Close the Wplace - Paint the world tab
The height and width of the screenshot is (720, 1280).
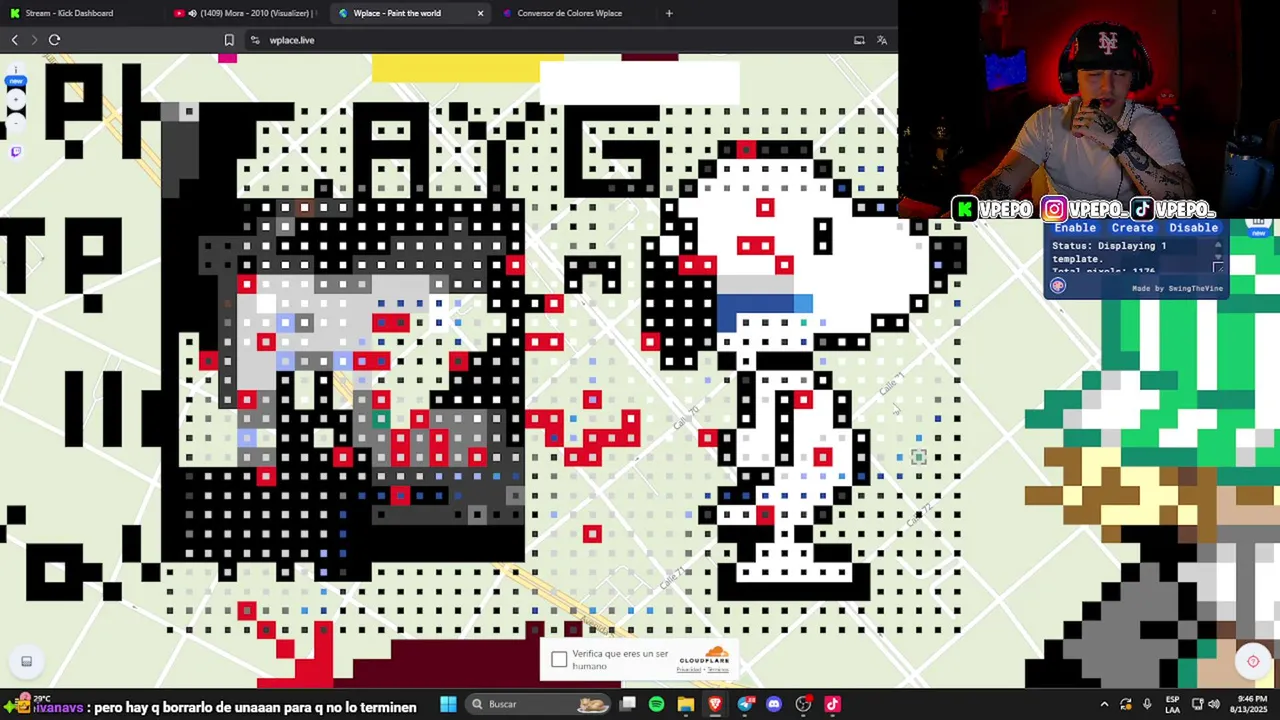[480, 13]
